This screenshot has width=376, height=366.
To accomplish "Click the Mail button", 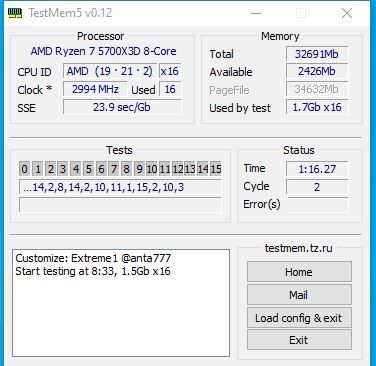I will pos(299,295).
